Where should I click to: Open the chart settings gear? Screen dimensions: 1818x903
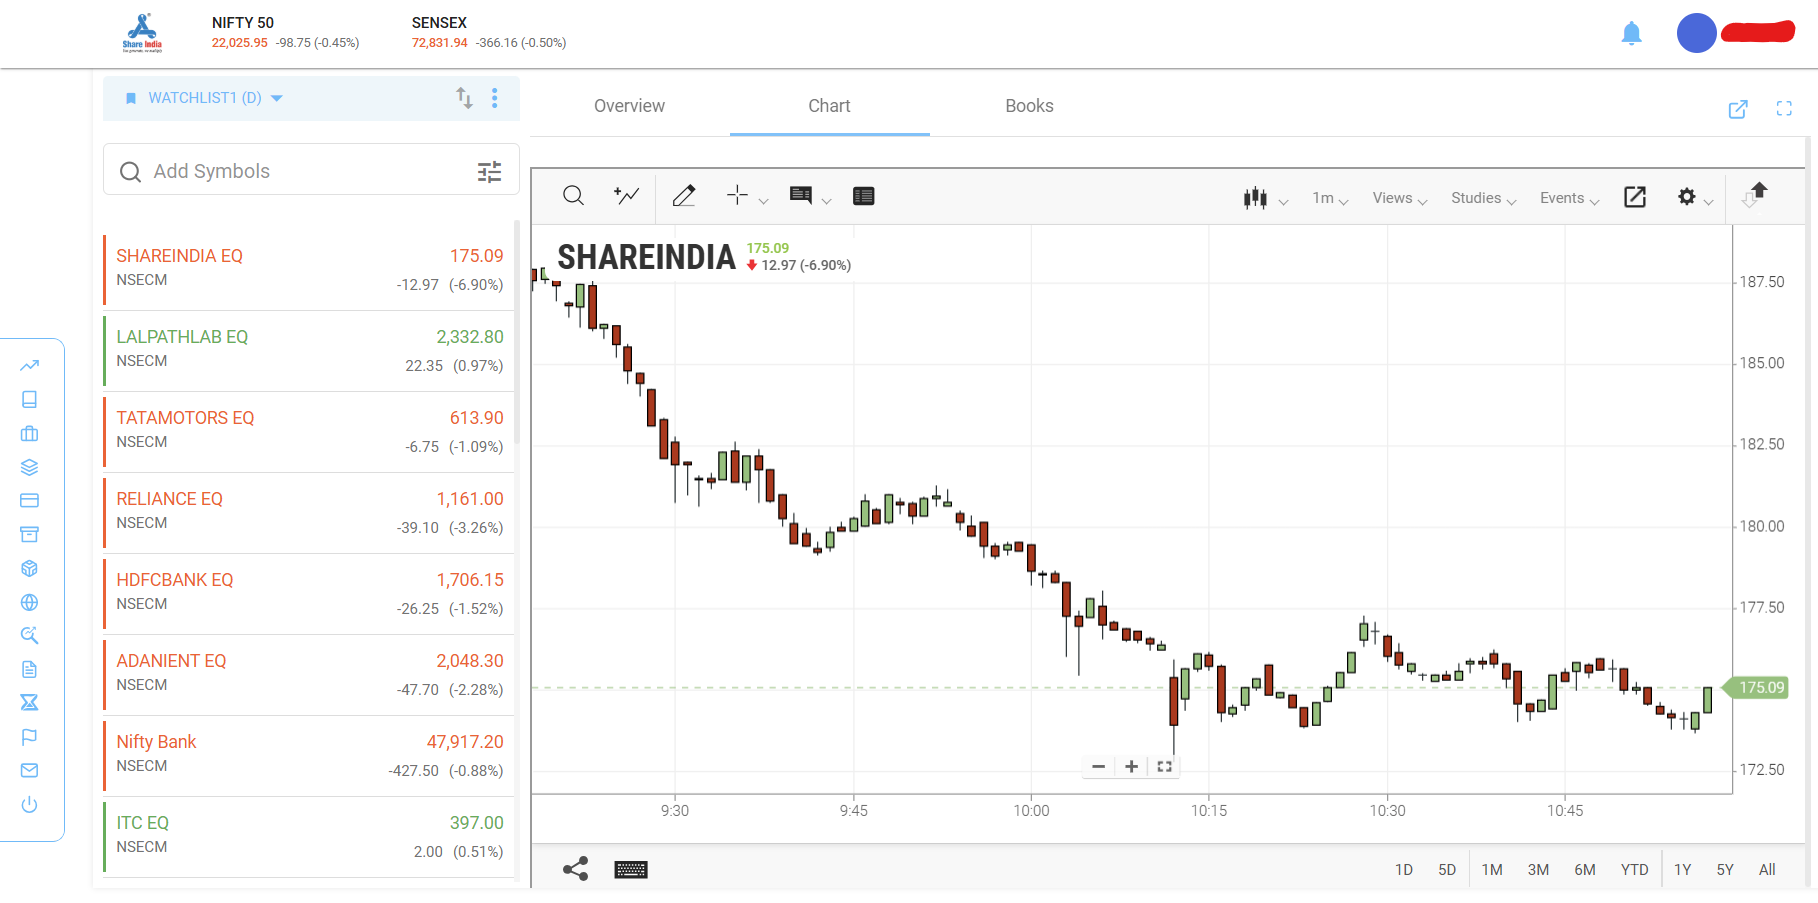tap(1687, 197)
